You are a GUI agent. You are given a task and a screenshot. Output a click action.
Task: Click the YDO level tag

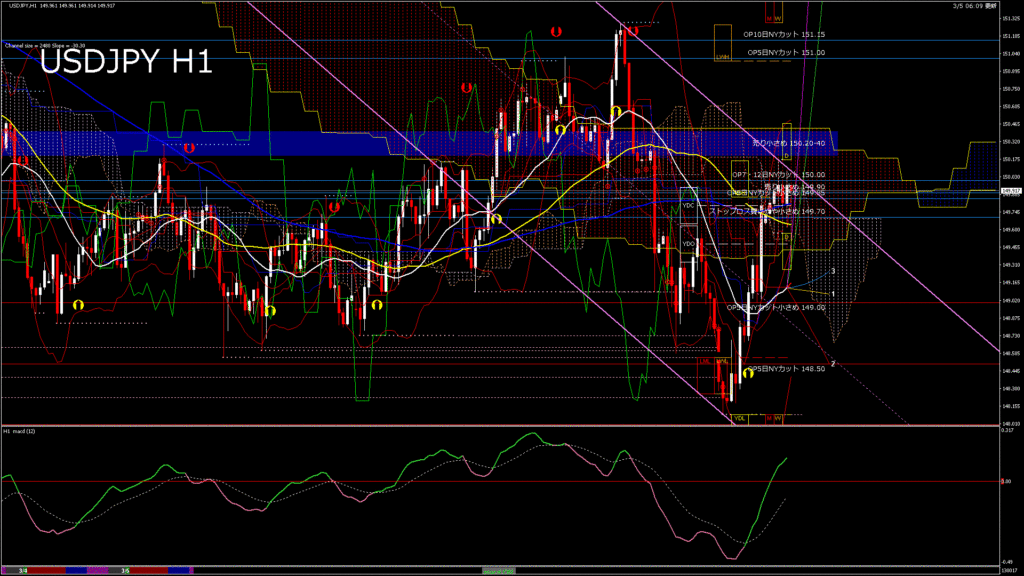point(688,243)
